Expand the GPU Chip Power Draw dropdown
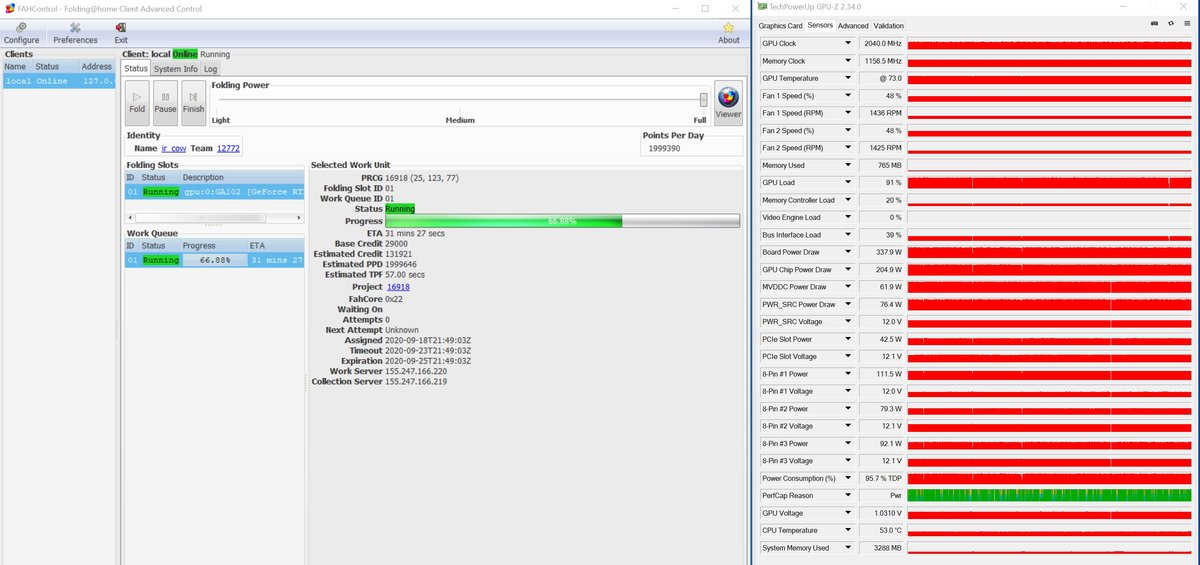This screenshot has width=1200, height=565. pyautogui.click(x=848, y=270)
